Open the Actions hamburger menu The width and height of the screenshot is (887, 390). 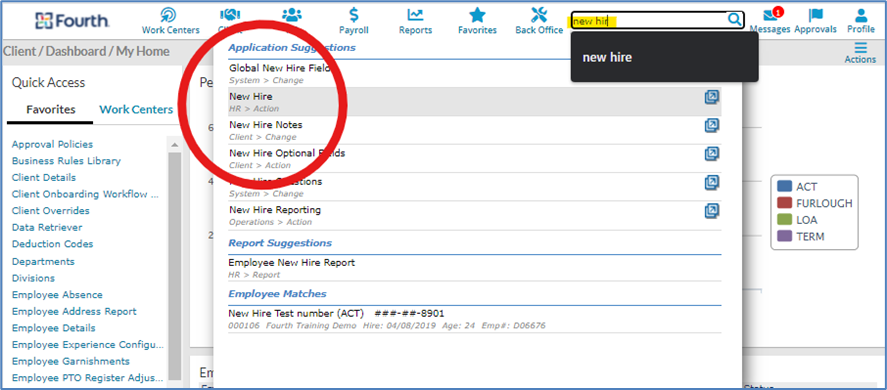click(860, 47)
